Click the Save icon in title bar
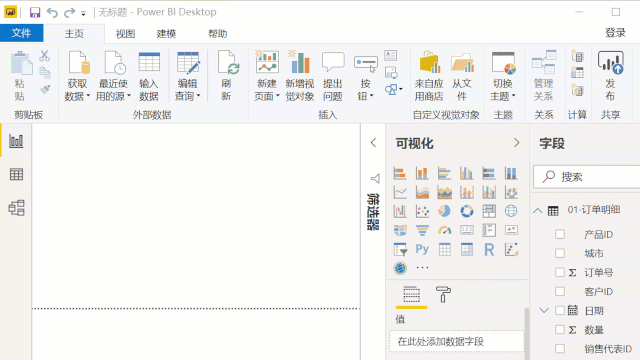This screenshot has height=360, width=640. [35, 12]
